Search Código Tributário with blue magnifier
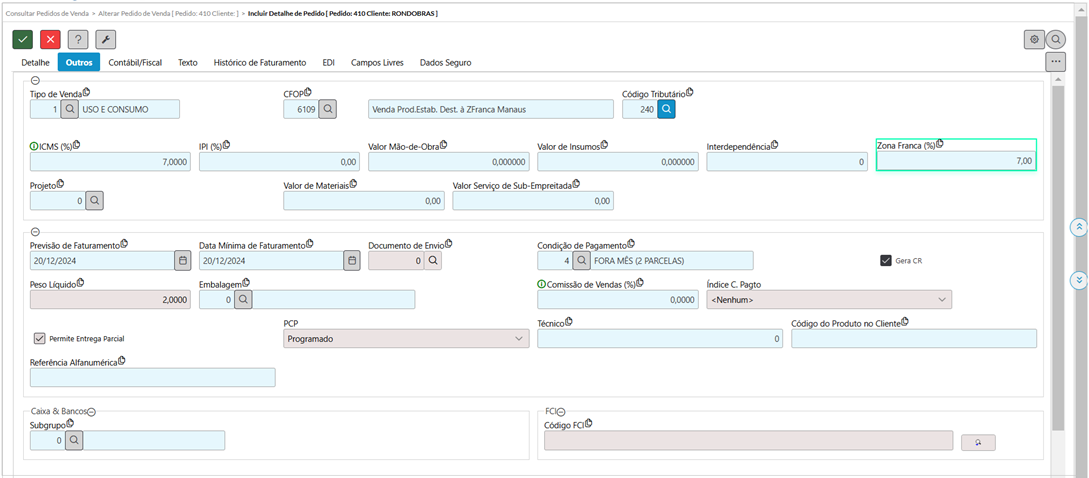Viewport: 1089px width, 478px height. pos(666,109)
